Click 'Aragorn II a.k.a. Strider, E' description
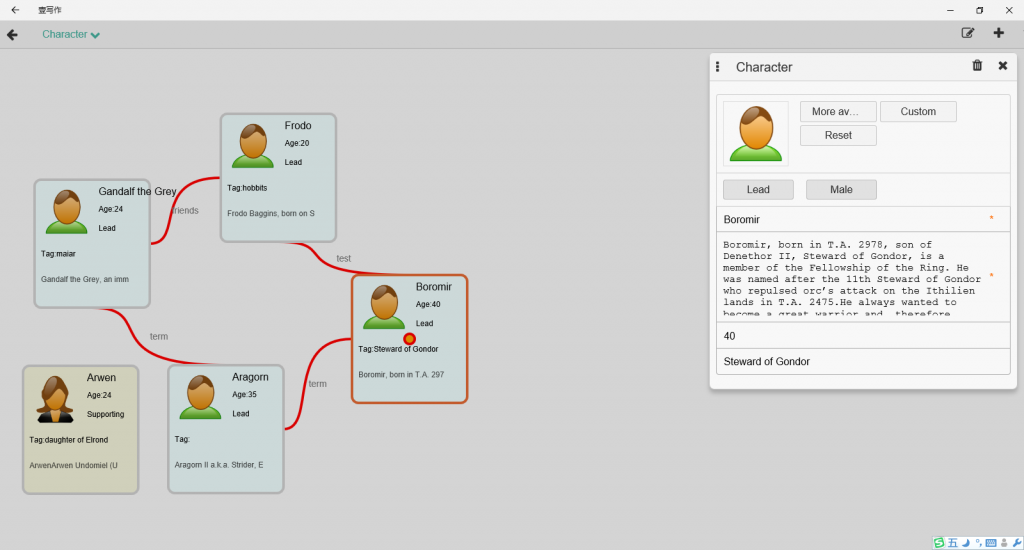Image resolution: width=1024 pixels, height=550 pixels. coord(219,464)
